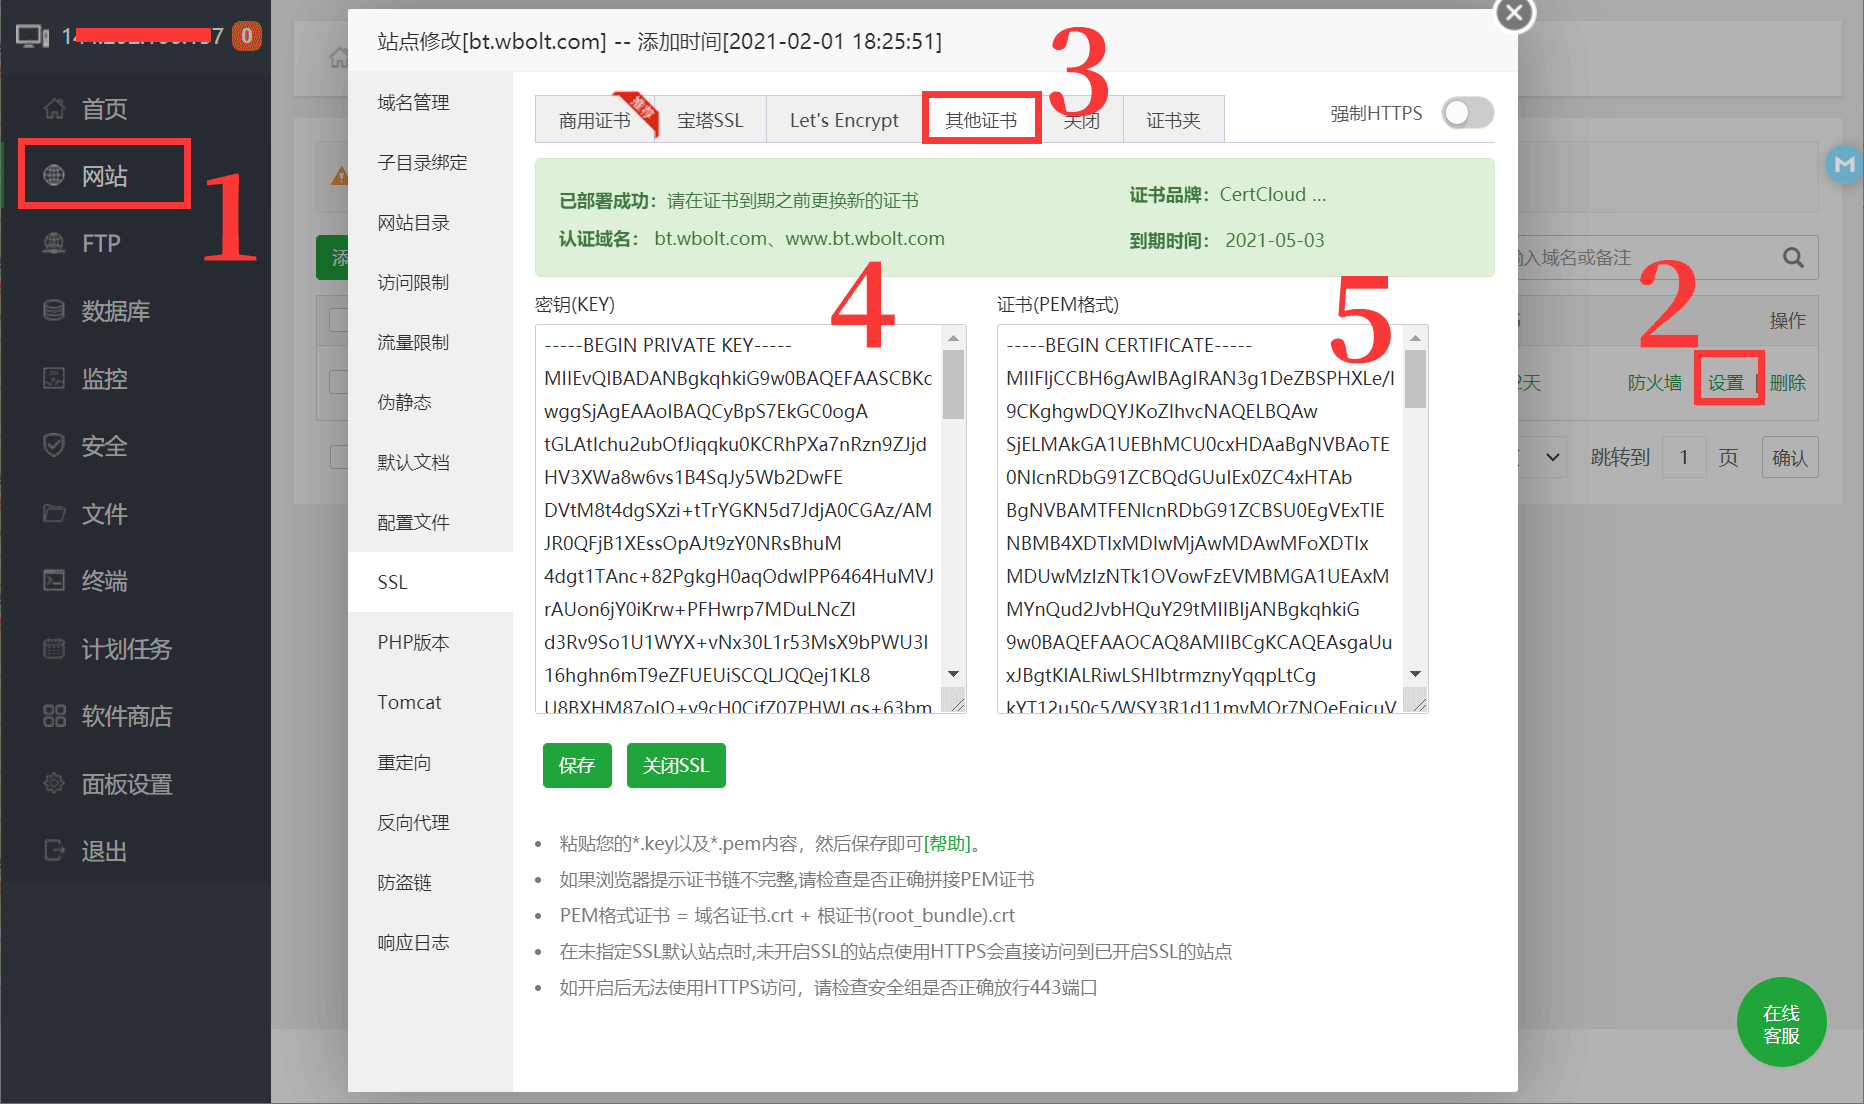Click the search magnifier icon
Screen dimensions: 1864x1104
click(x=1793, y=258)
